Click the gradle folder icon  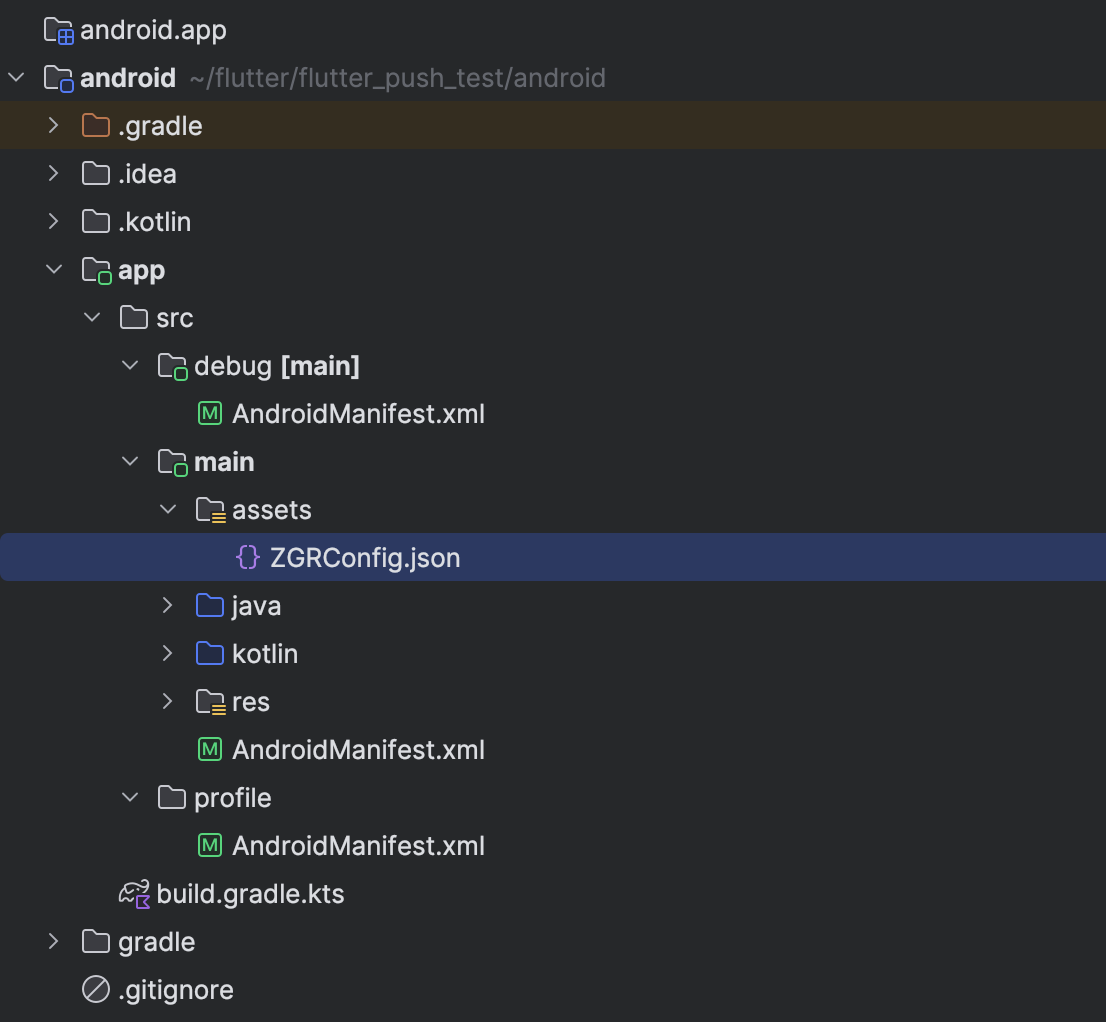[96, 941]
